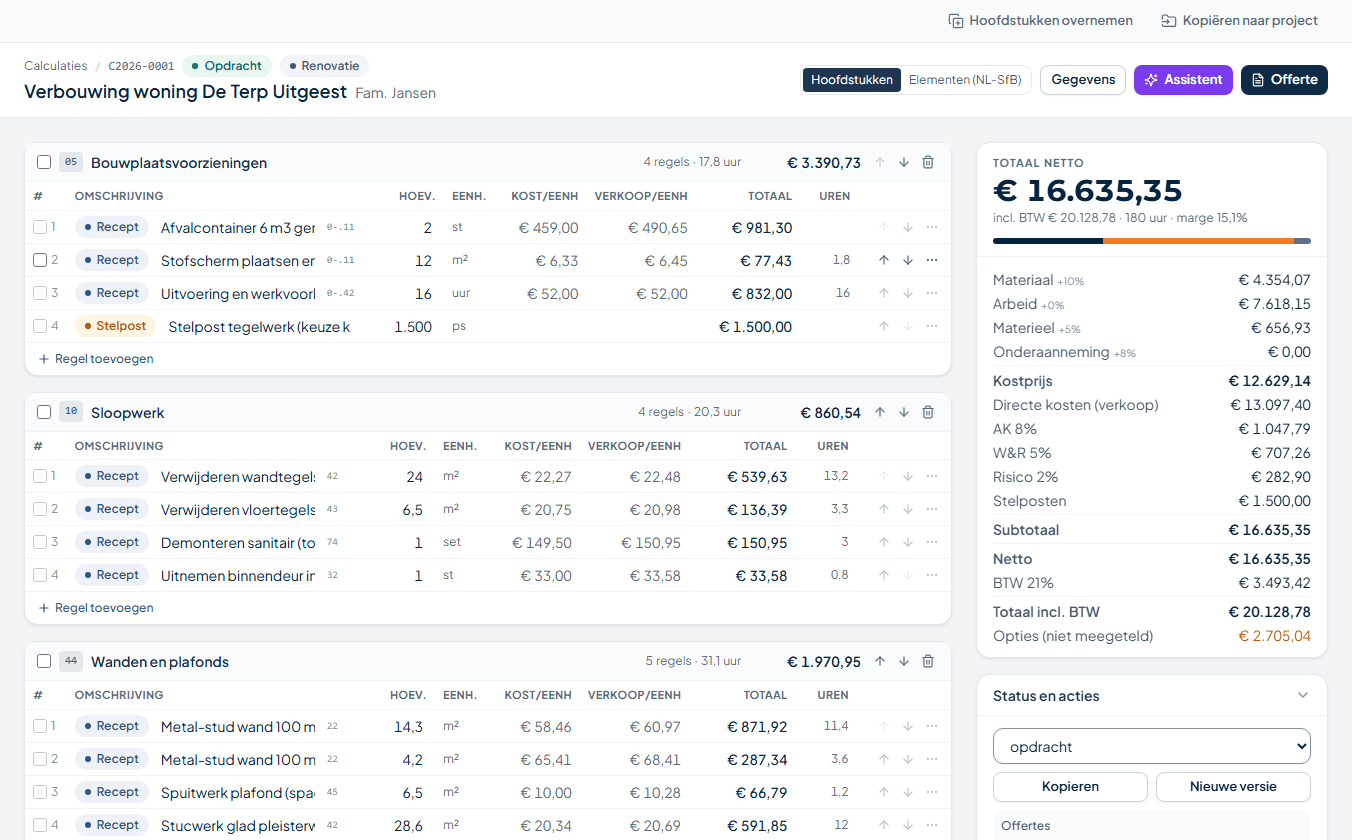Click the orange segment of cost breakdown bar
Image resolution: width=1352 pixels, height=840 pixels.
(1198, 241)
